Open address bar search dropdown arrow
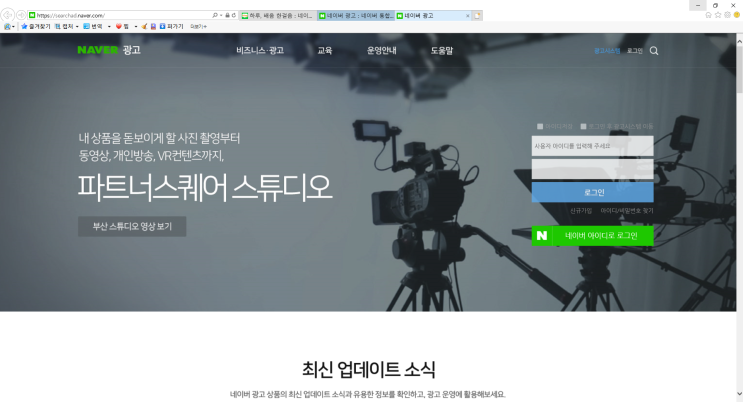743x402 pixels. tap(221, 16)
